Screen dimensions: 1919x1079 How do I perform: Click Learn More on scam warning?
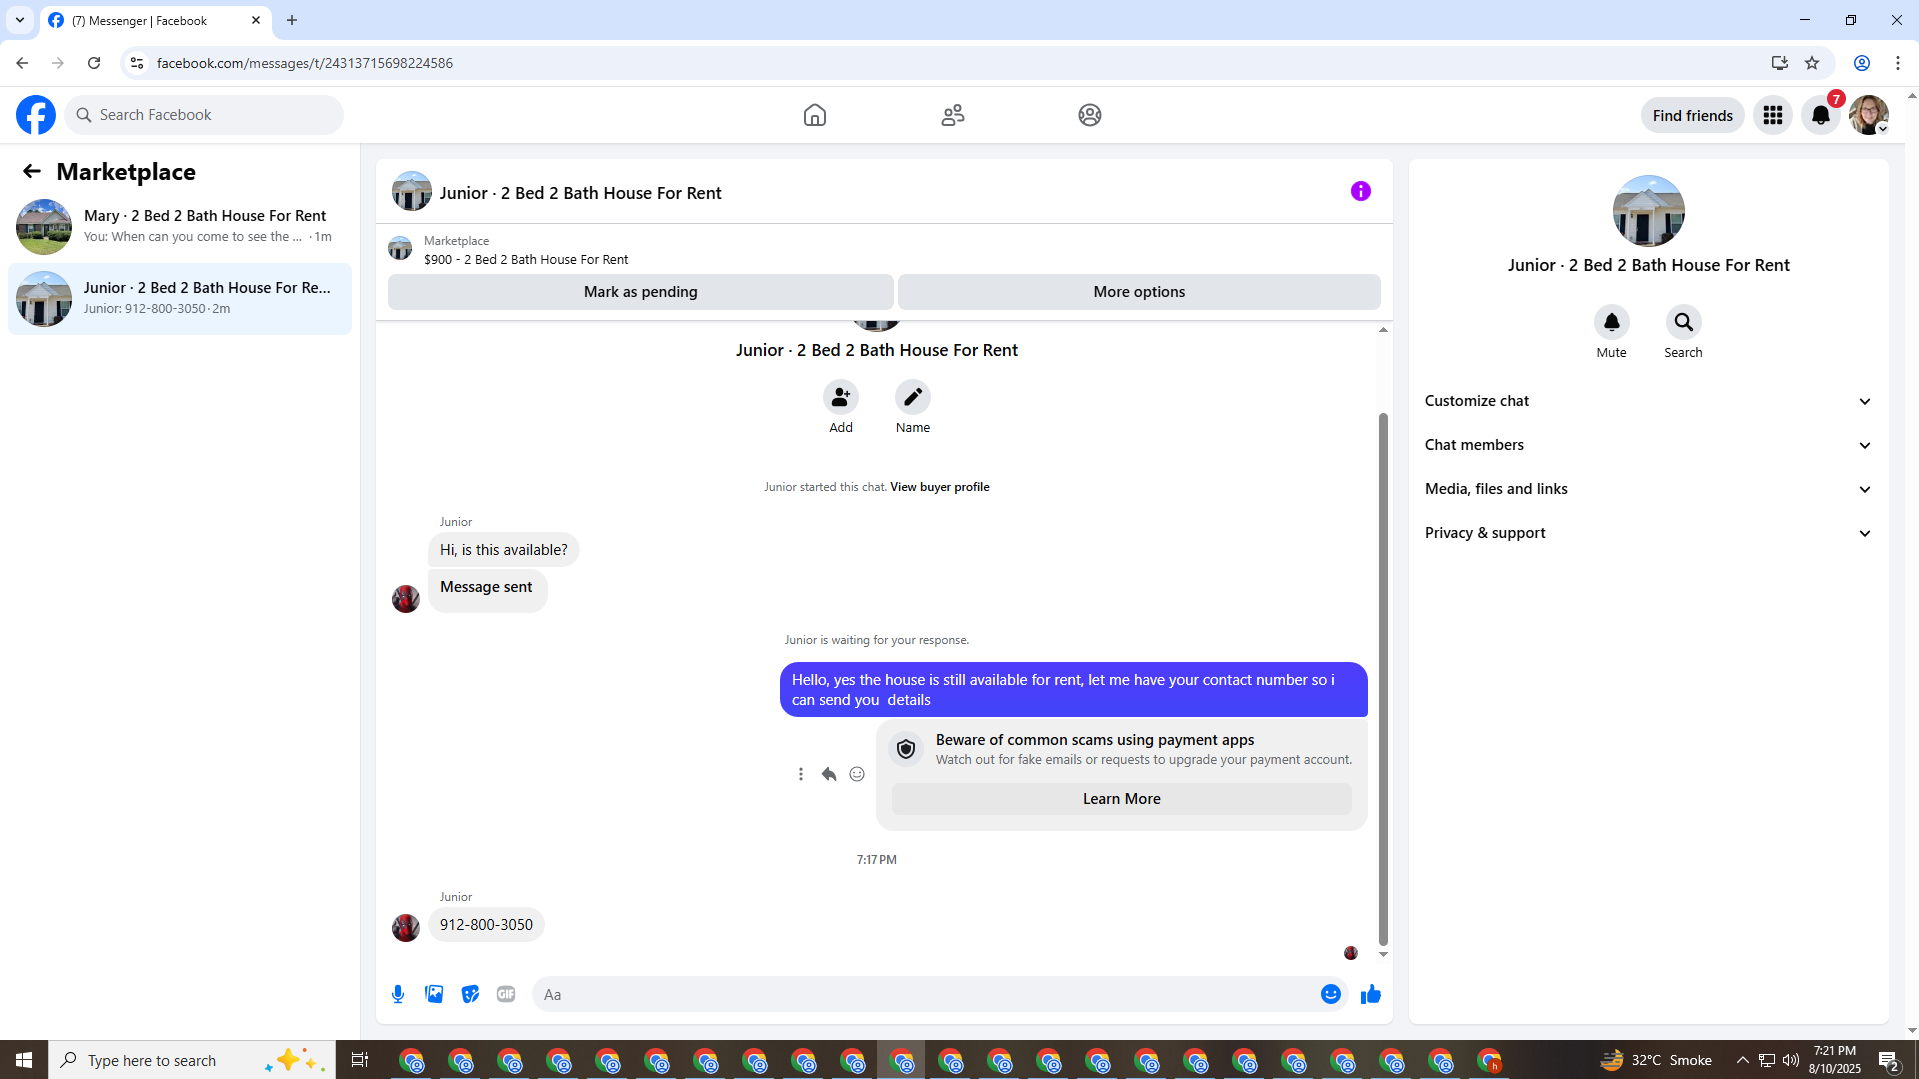(x=1122, y=799)
